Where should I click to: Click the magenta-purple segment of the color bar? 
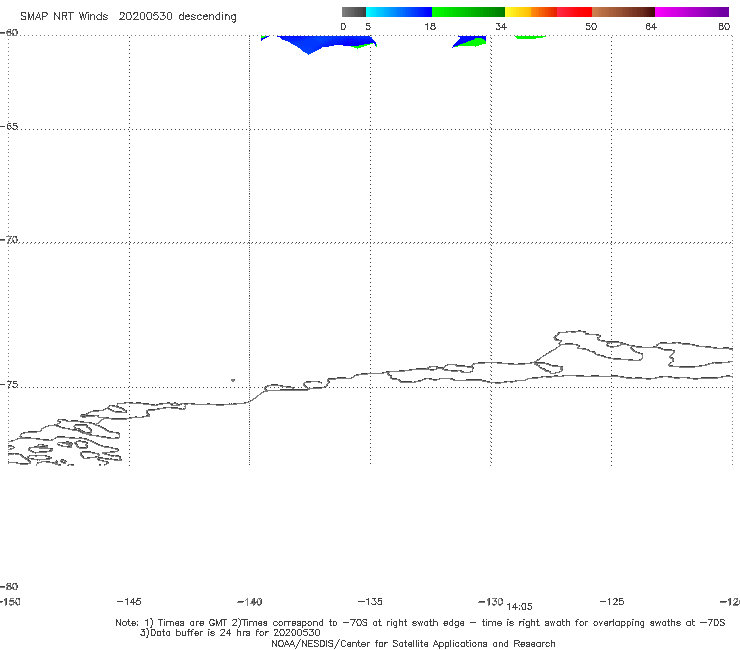(x=691, y=12)
